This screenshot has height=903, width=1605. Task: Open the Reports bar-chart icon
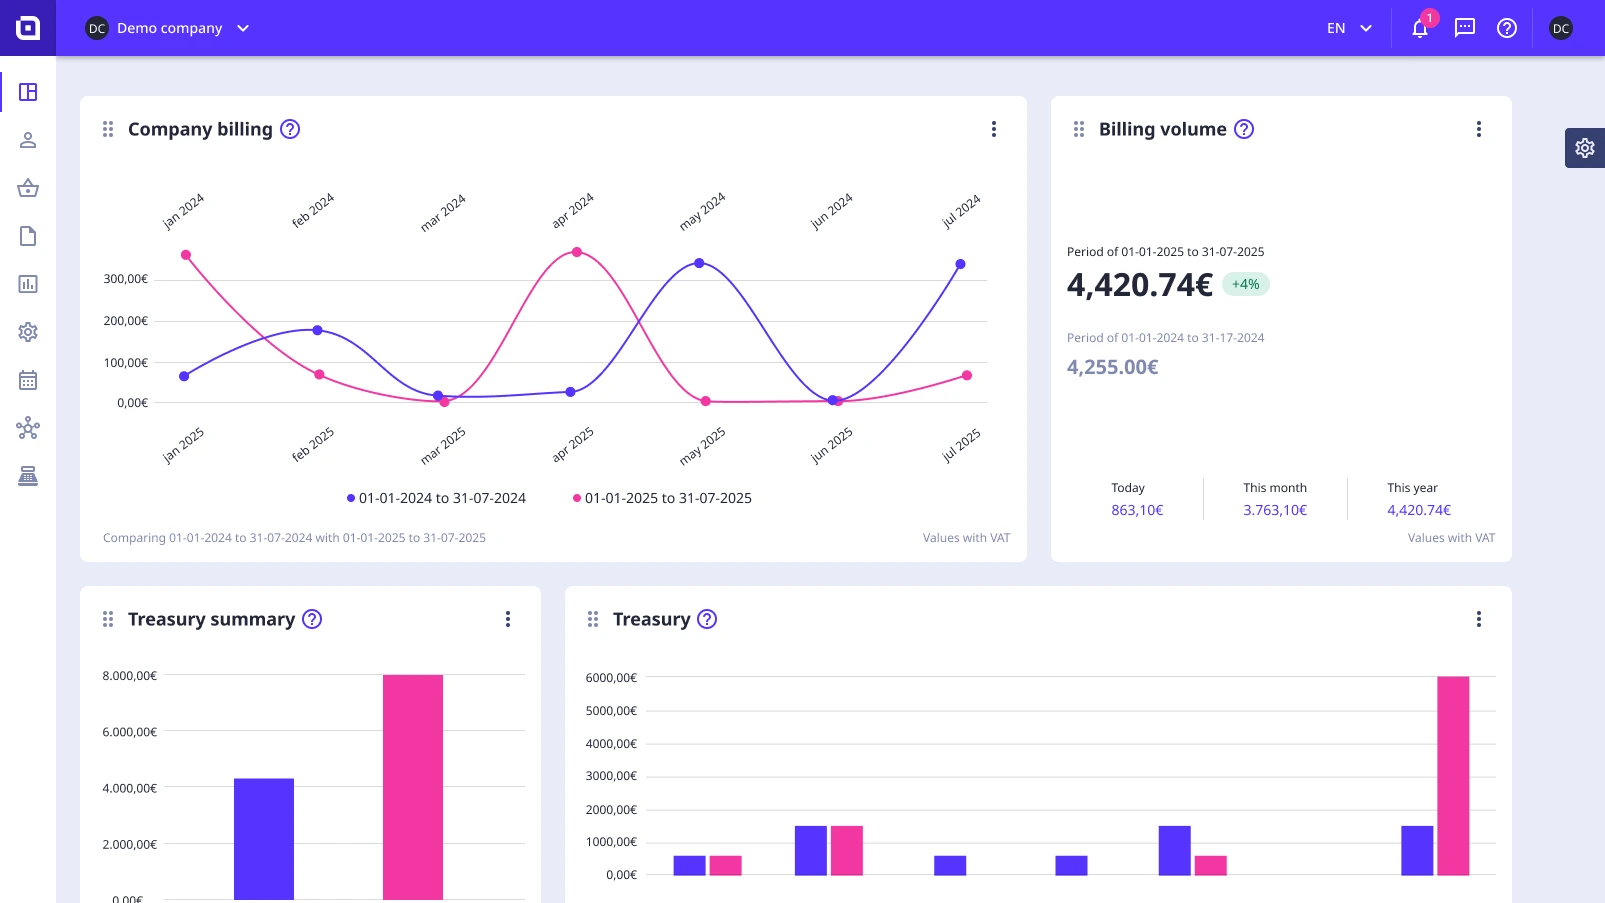click(x=28, y=284)
